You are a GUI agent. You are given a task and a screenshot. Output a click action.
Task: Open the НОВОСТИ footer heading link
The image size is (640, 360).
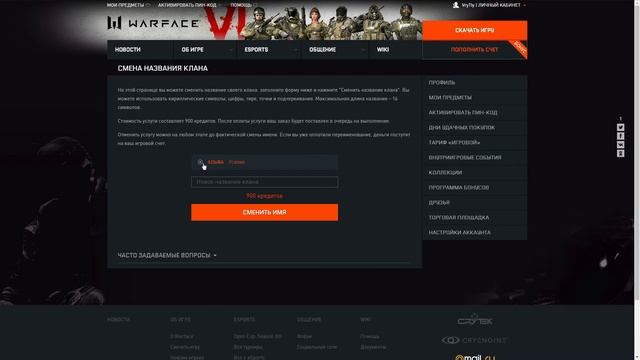(118, 320)
